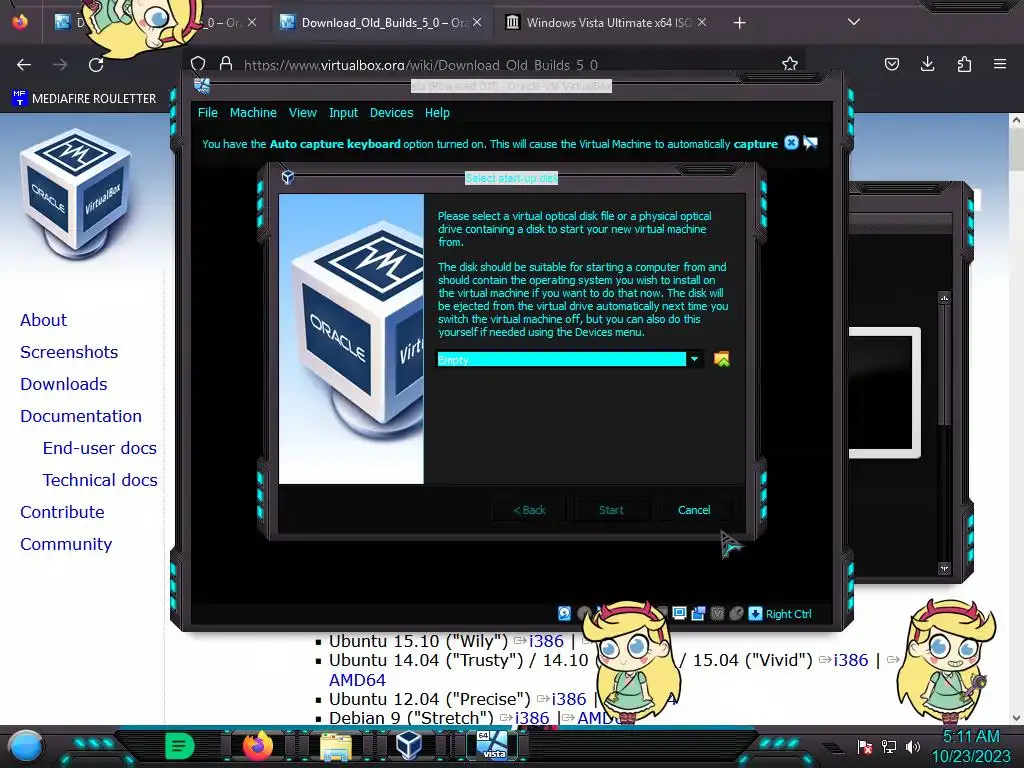
Task: Open a new Firefox tab
Action: (x=739, y=23)
